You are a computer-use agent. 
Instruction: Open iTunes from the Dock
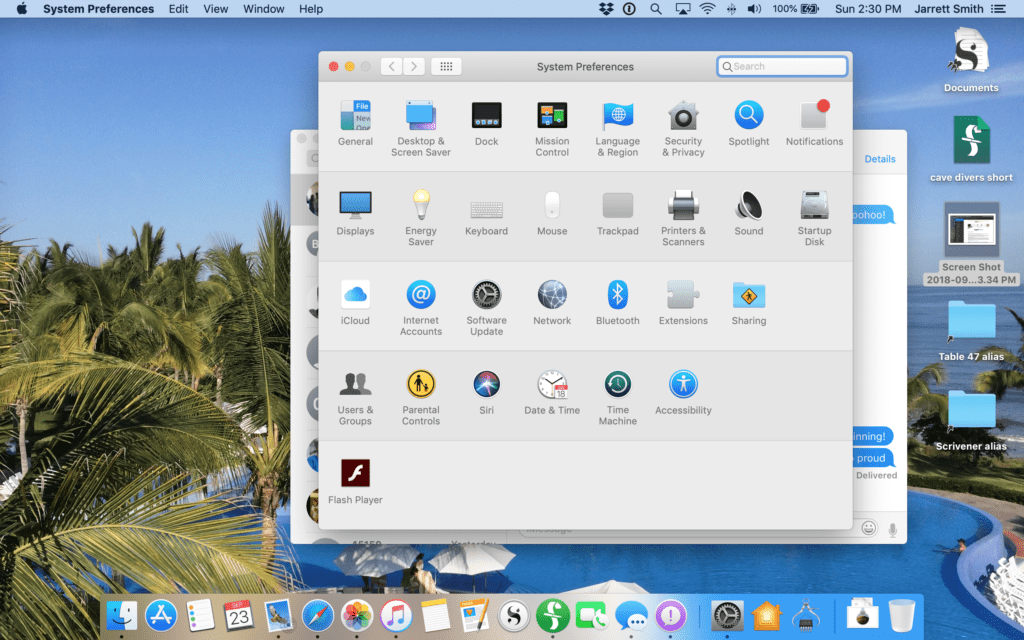tap(396, 615)
